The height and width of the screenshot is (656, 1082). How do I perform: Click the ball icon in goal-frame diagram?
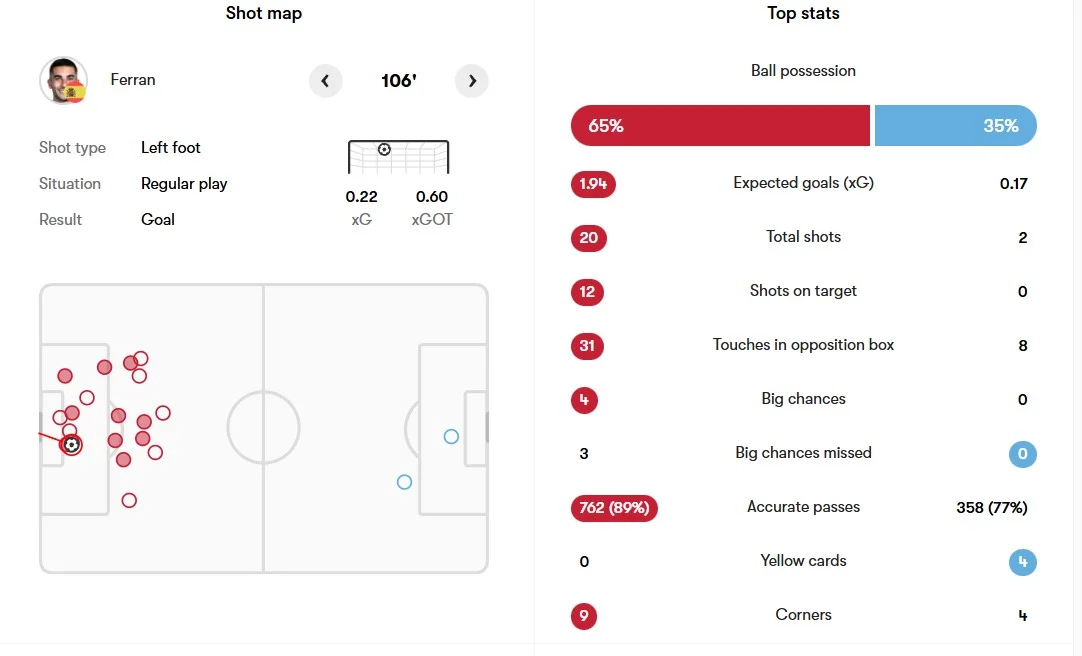click(384, 149)
